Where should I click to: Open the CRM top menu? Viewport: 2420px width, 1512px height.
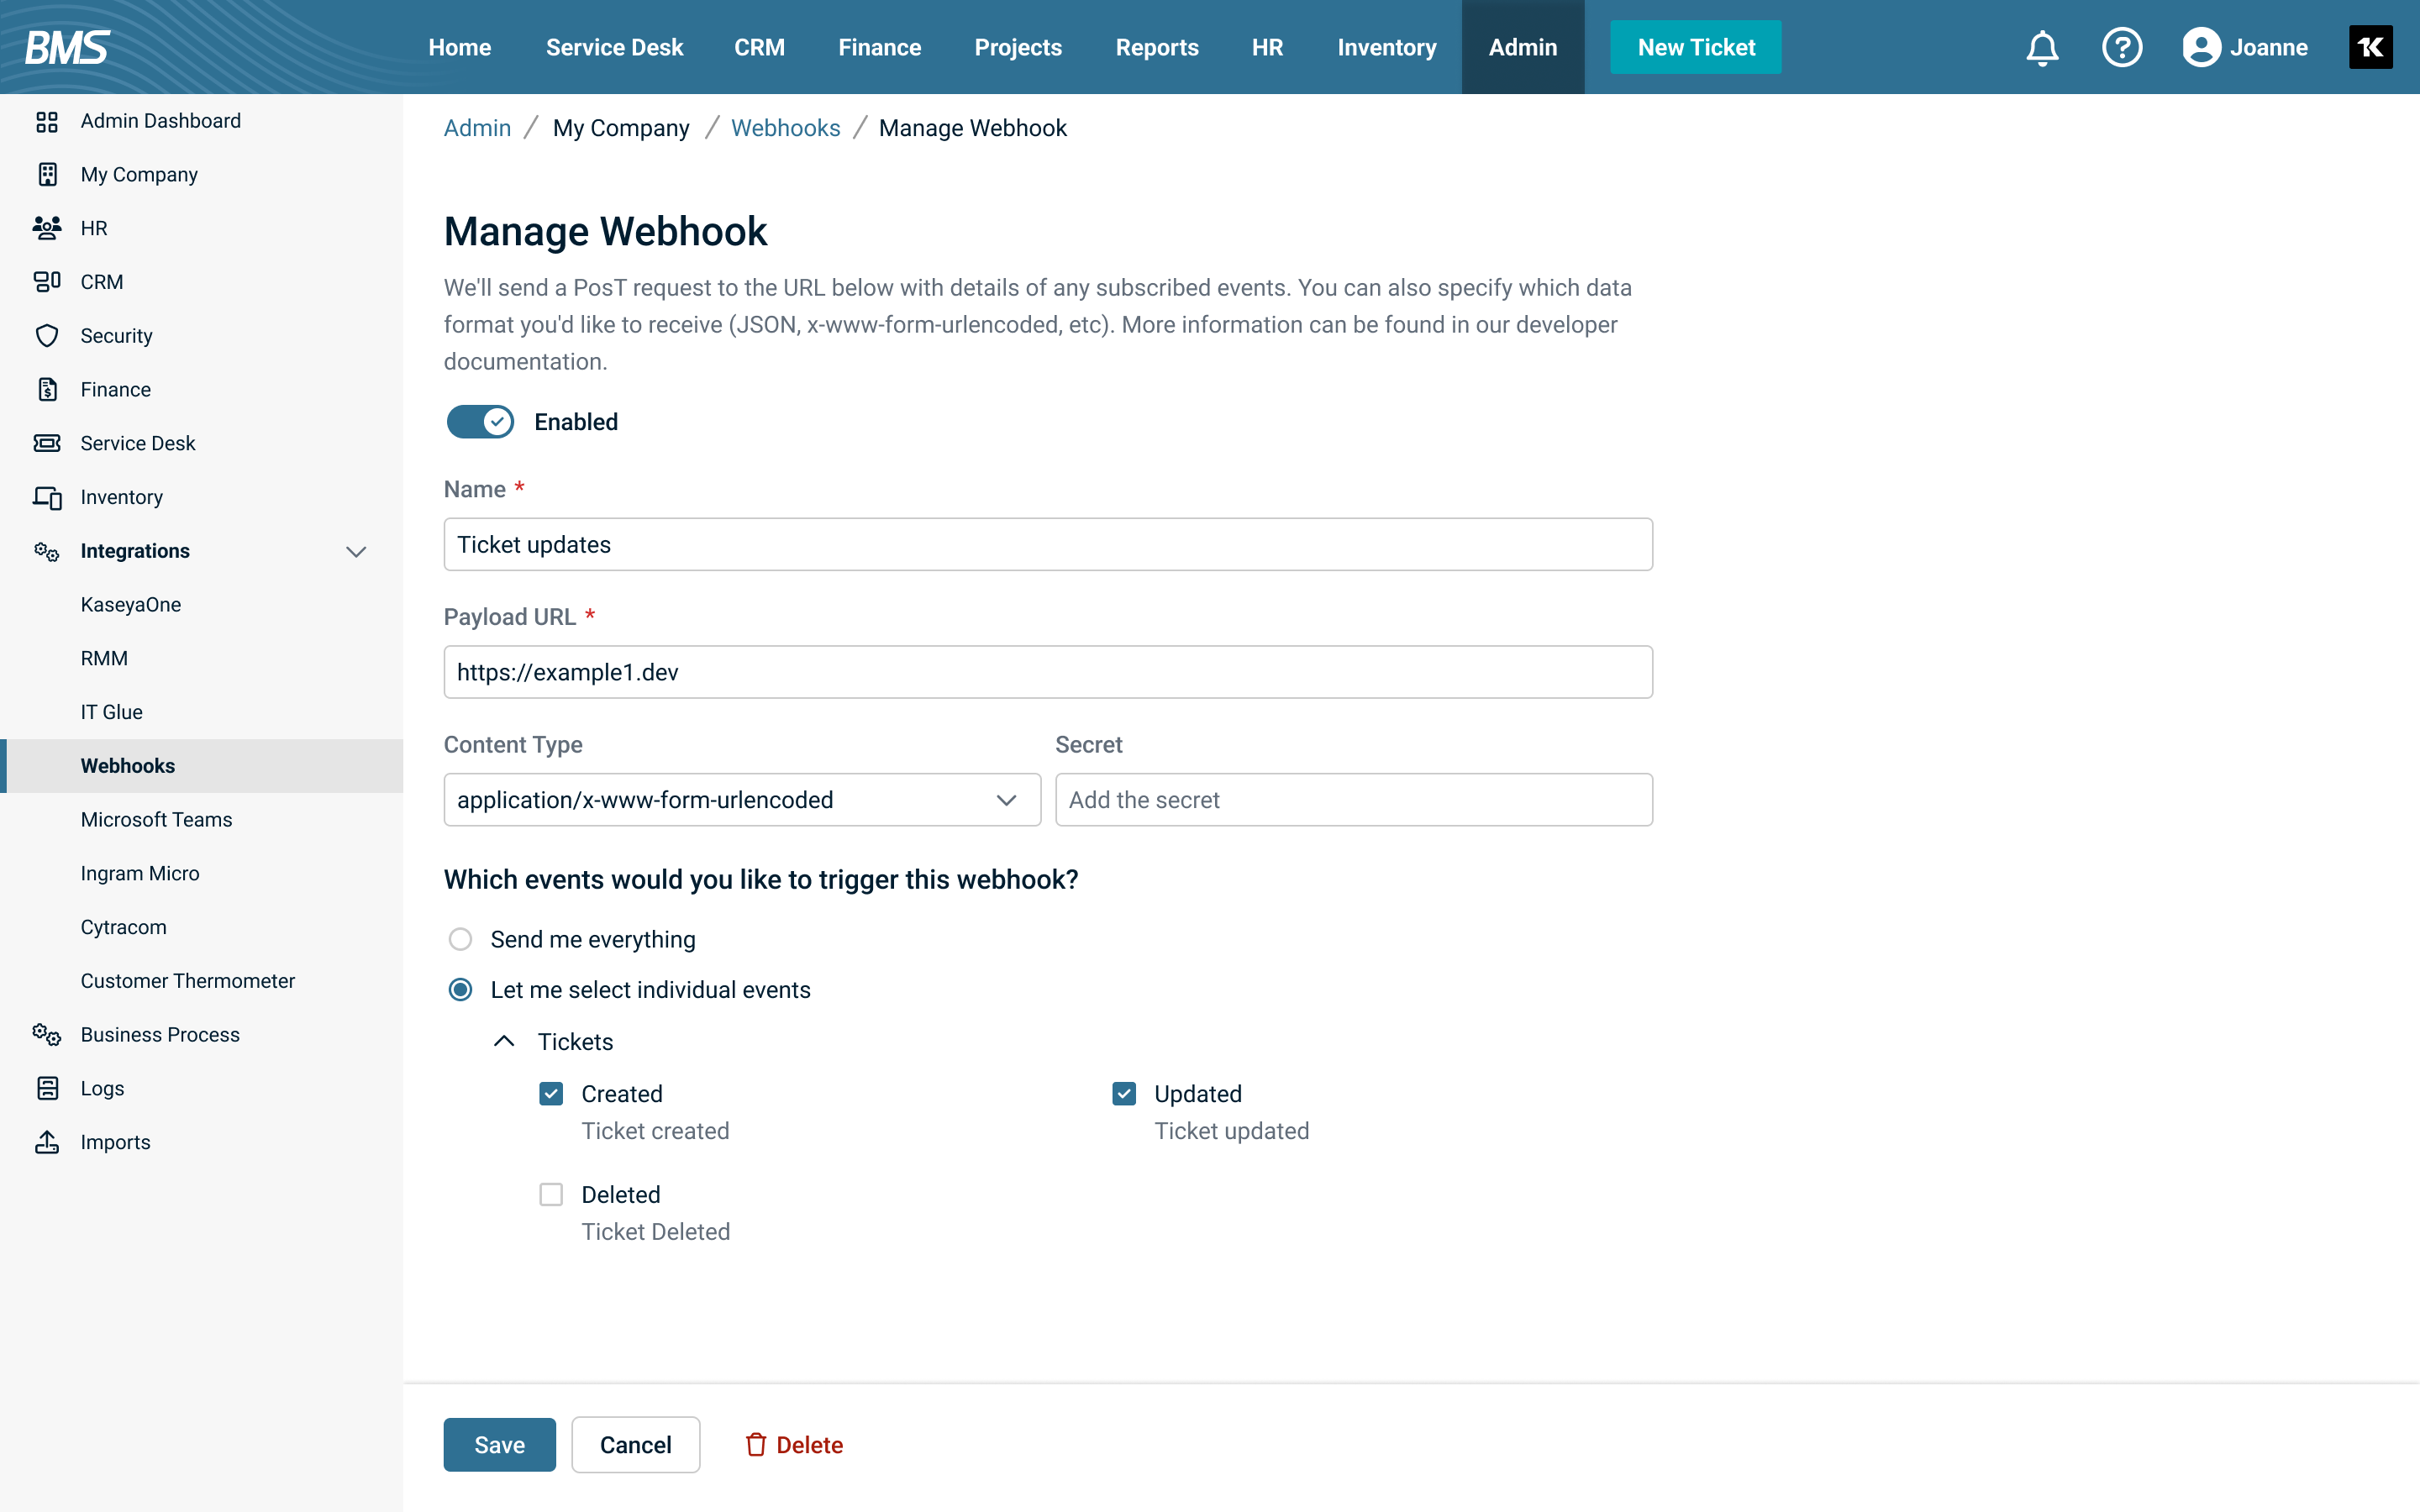pos(760,47)
